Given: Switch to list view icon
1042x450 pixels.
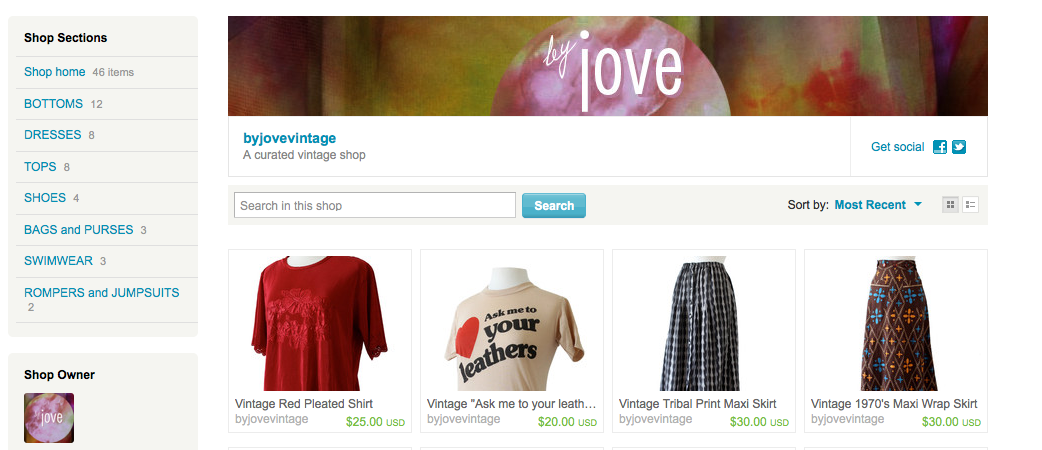Looking at the screenshot, I should [970, 205].
